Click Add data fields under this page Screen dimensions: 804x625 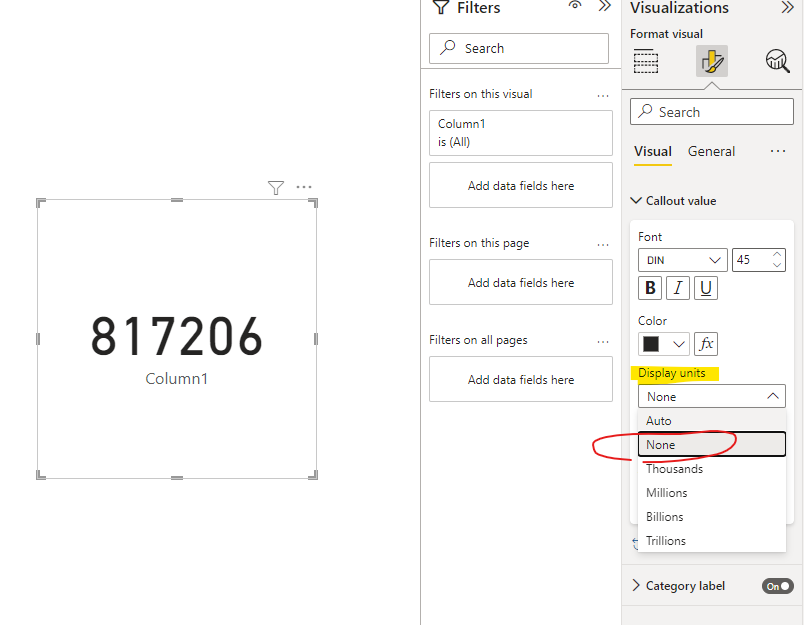coord(521,283)
